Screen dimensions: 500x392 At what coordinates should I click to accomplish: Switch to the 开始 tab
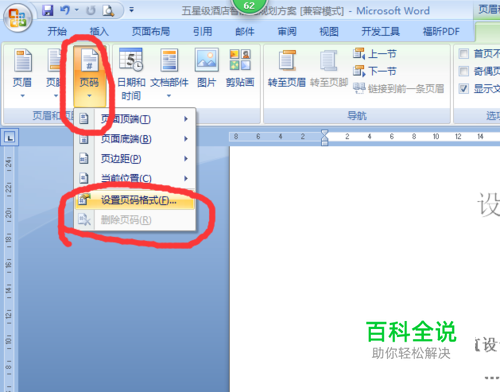[57, 32]
